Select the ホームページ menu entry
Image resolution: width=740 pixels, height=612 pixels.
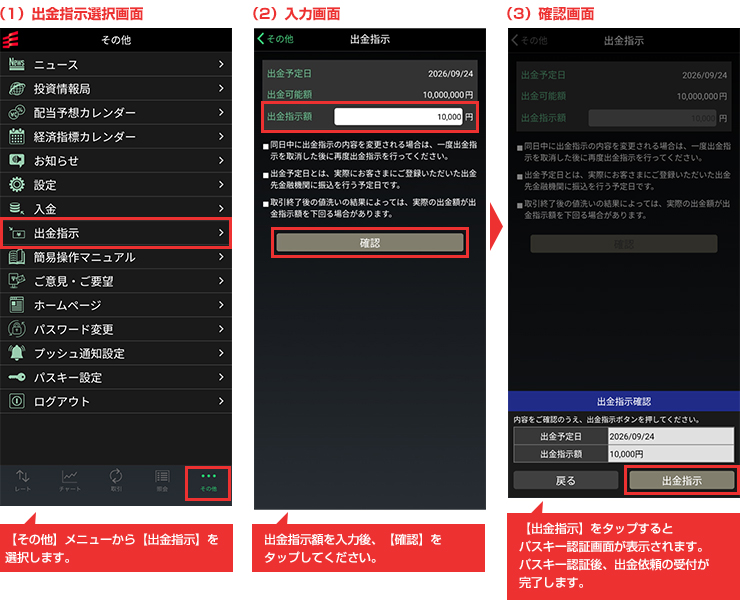point(116,305)
